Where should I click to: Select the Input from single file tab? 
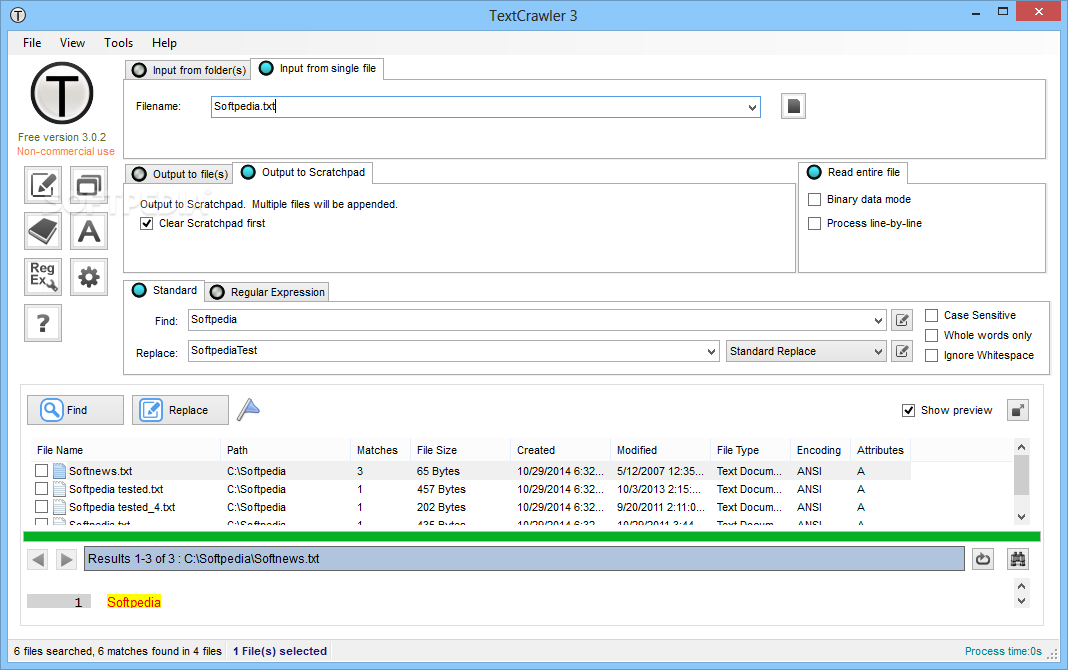pos(317,69)
